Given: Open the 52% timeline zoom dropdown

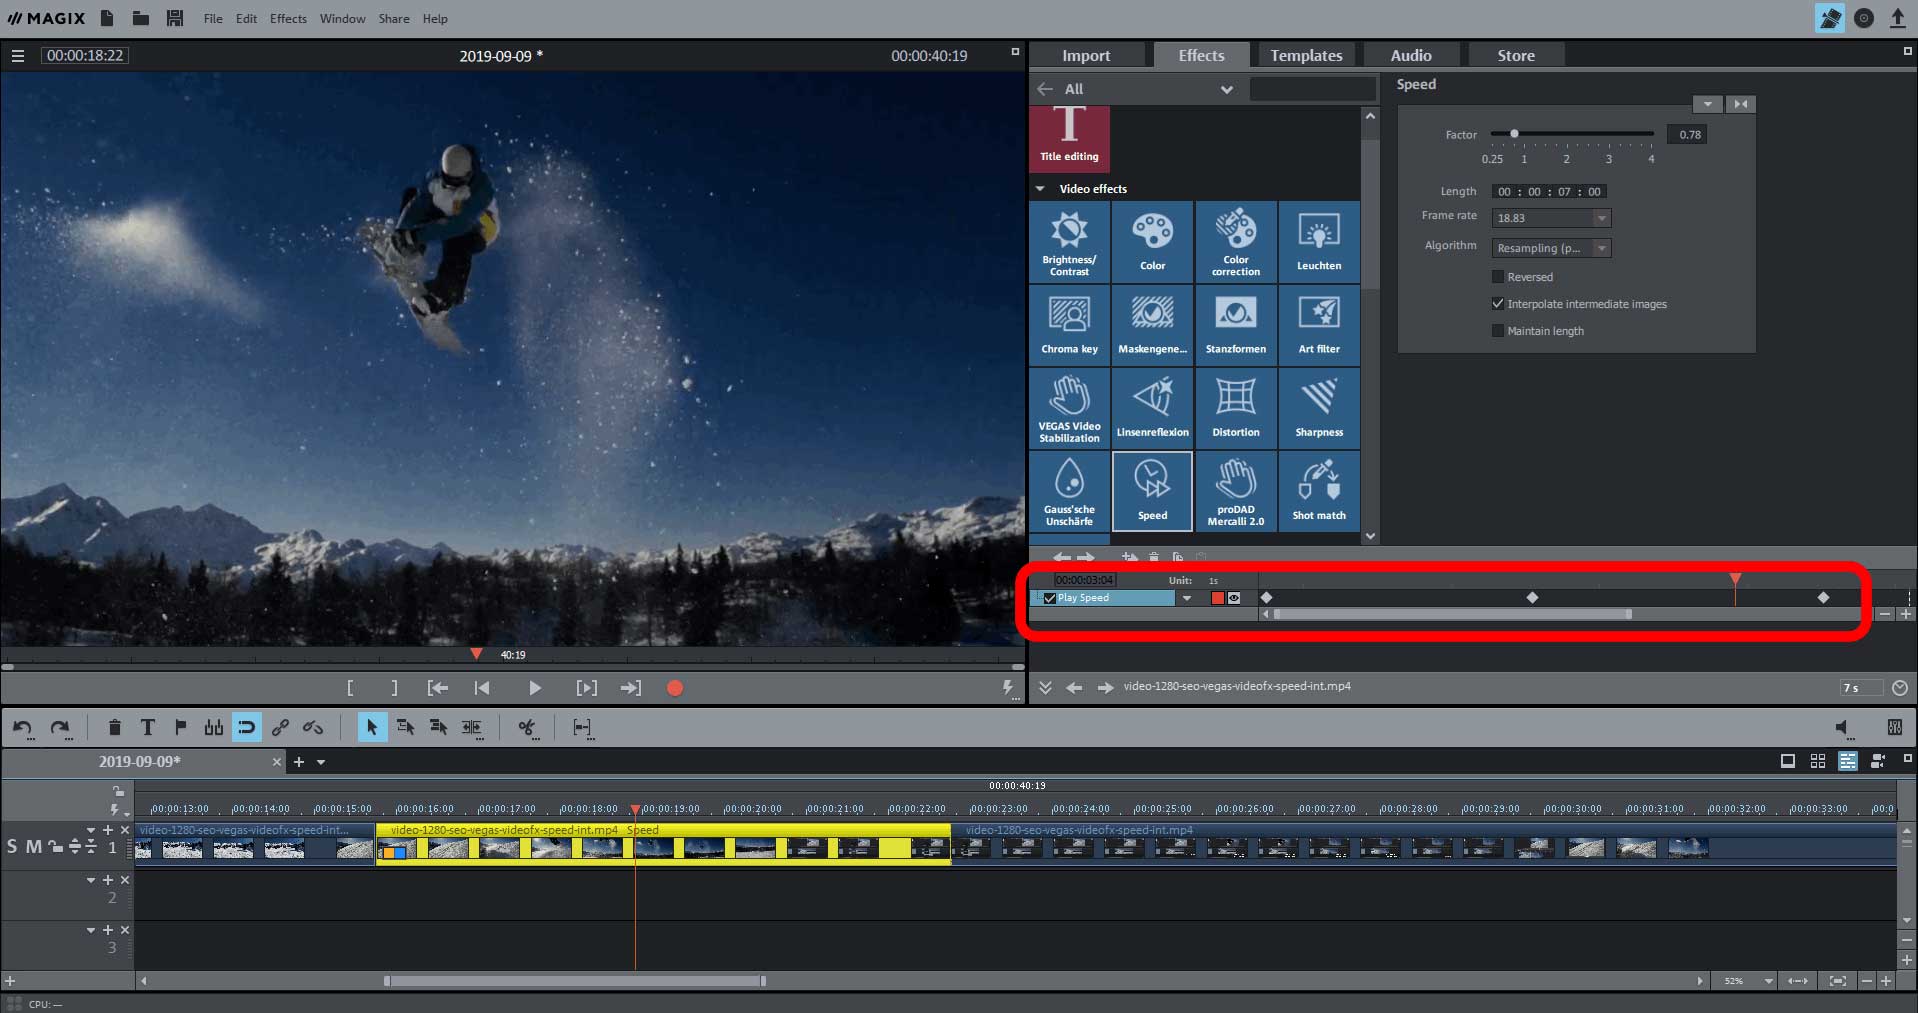Looking at the screenshot, I should [x=1768, y=981].
